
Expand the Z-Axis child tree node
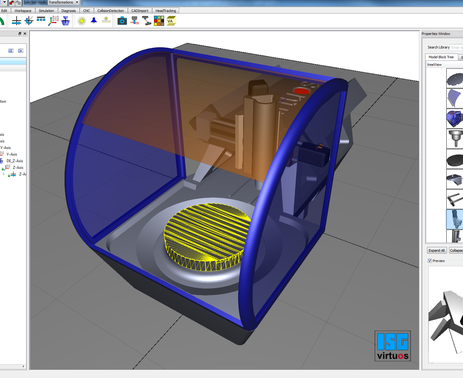(x=4, y=174)
